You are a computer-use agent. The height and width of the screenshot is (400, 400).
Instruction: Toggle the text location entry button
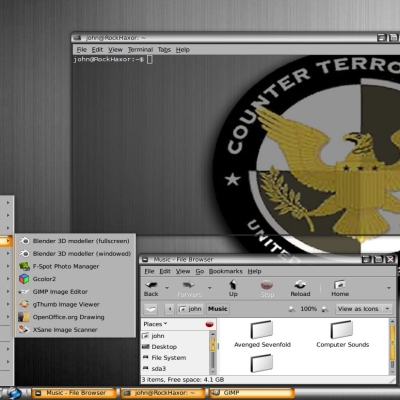click(x=151, y=309)
